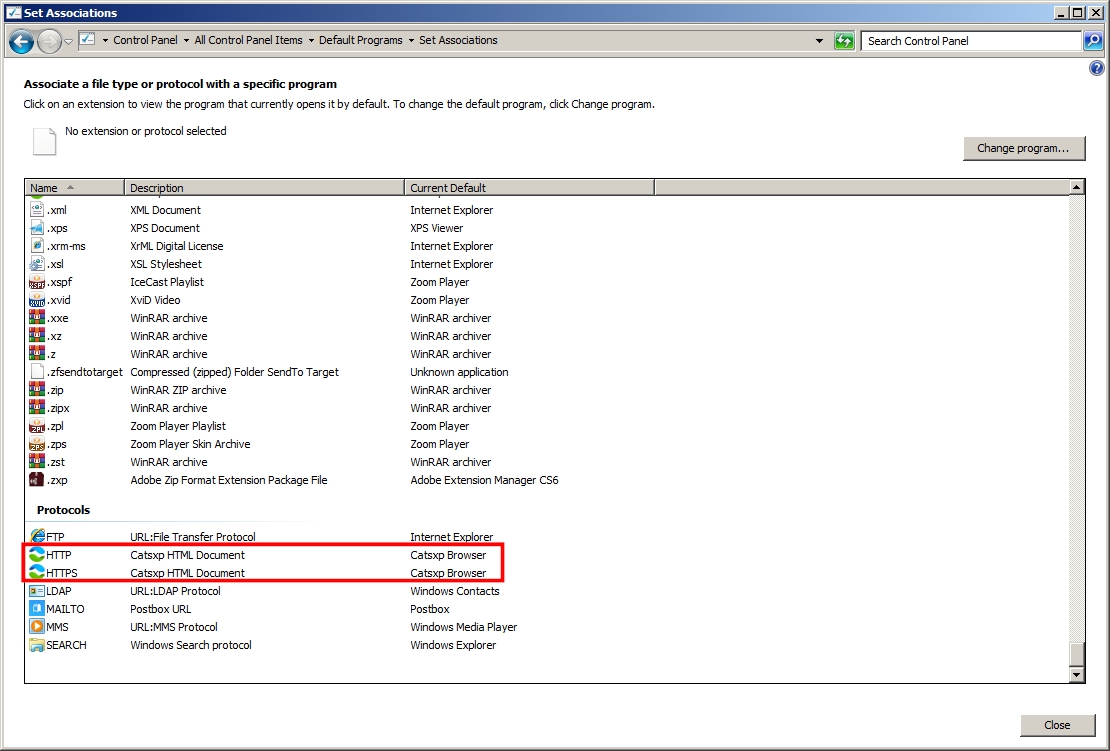Open address bar history dropdown

point(819,41)
